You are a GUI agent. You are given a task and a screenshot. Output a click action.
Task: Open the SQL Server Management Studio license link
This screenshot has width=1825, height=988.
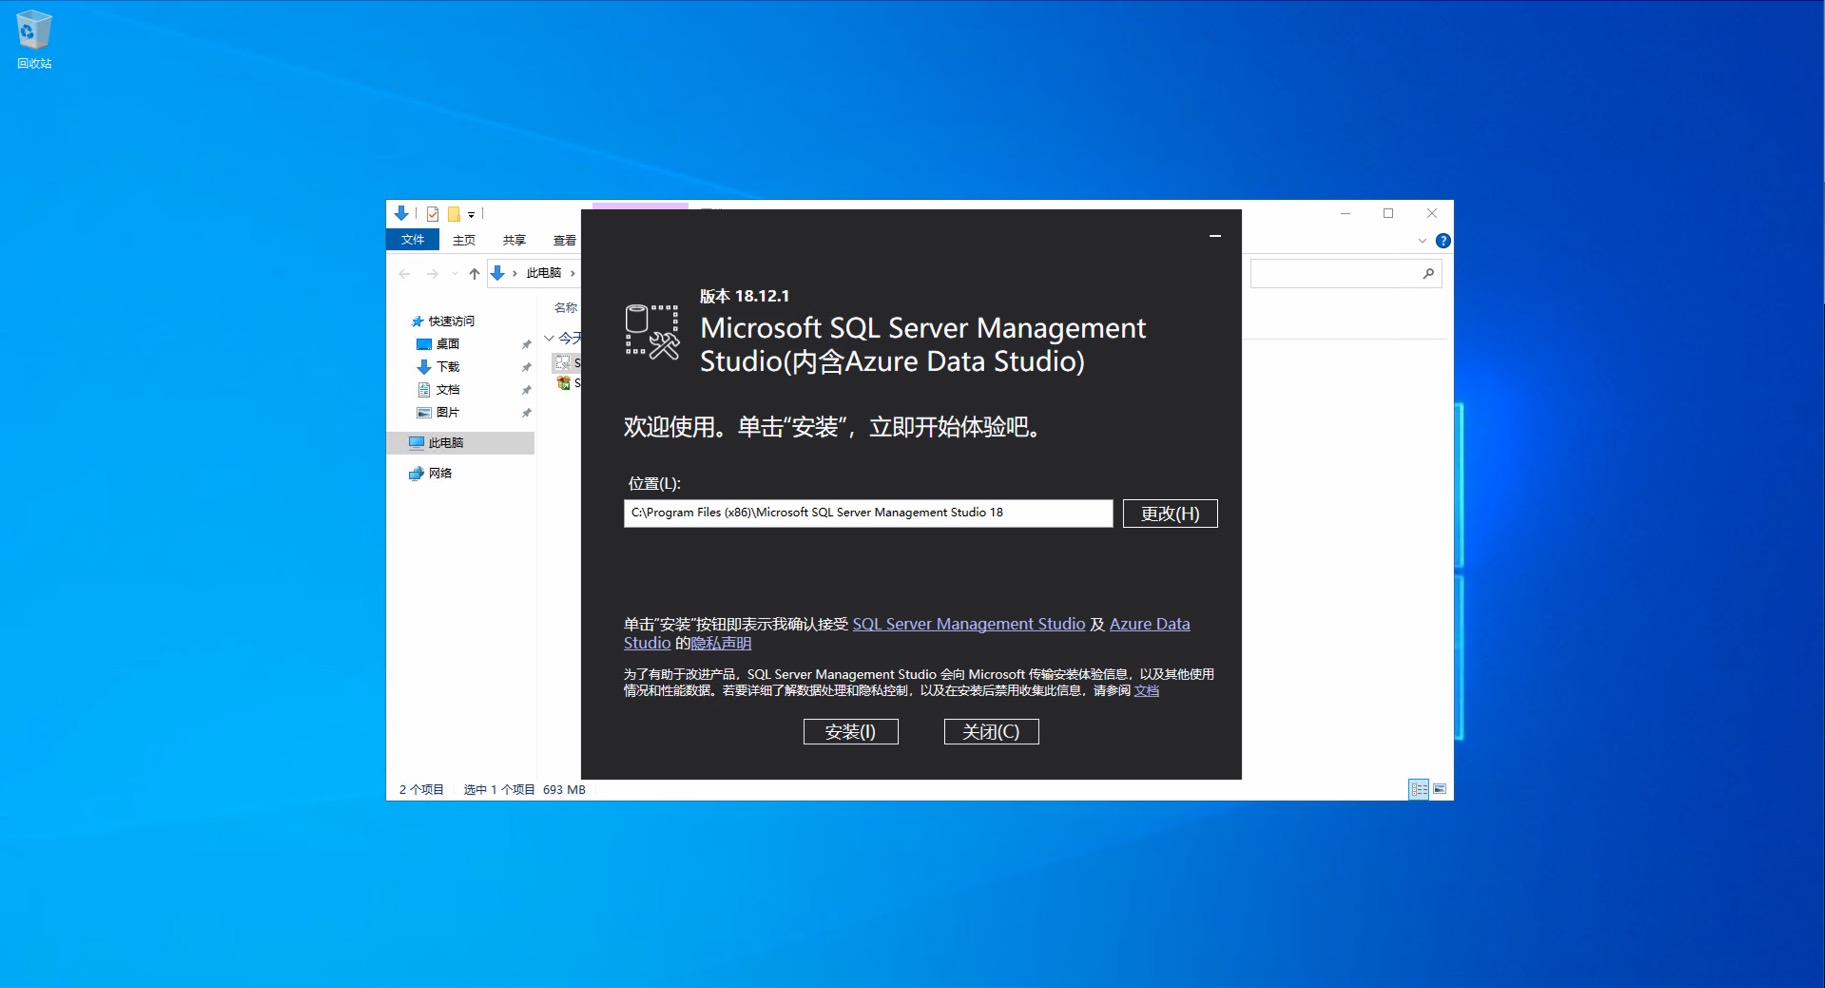point(968,624)
